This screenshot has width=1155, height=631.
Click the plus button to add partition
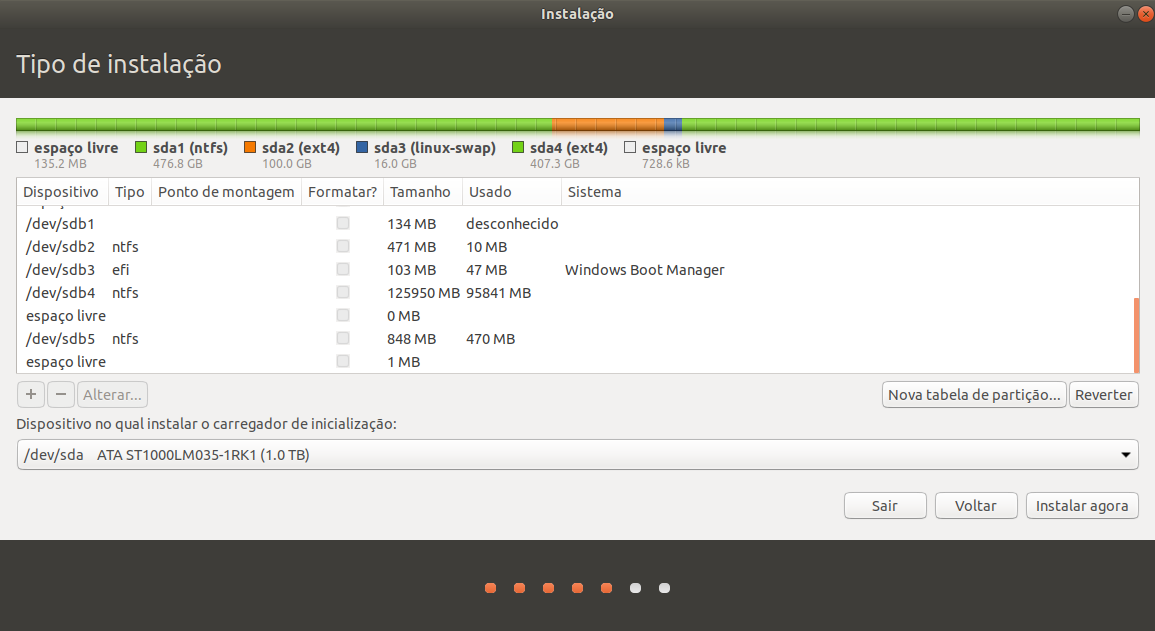pos(31,395)
